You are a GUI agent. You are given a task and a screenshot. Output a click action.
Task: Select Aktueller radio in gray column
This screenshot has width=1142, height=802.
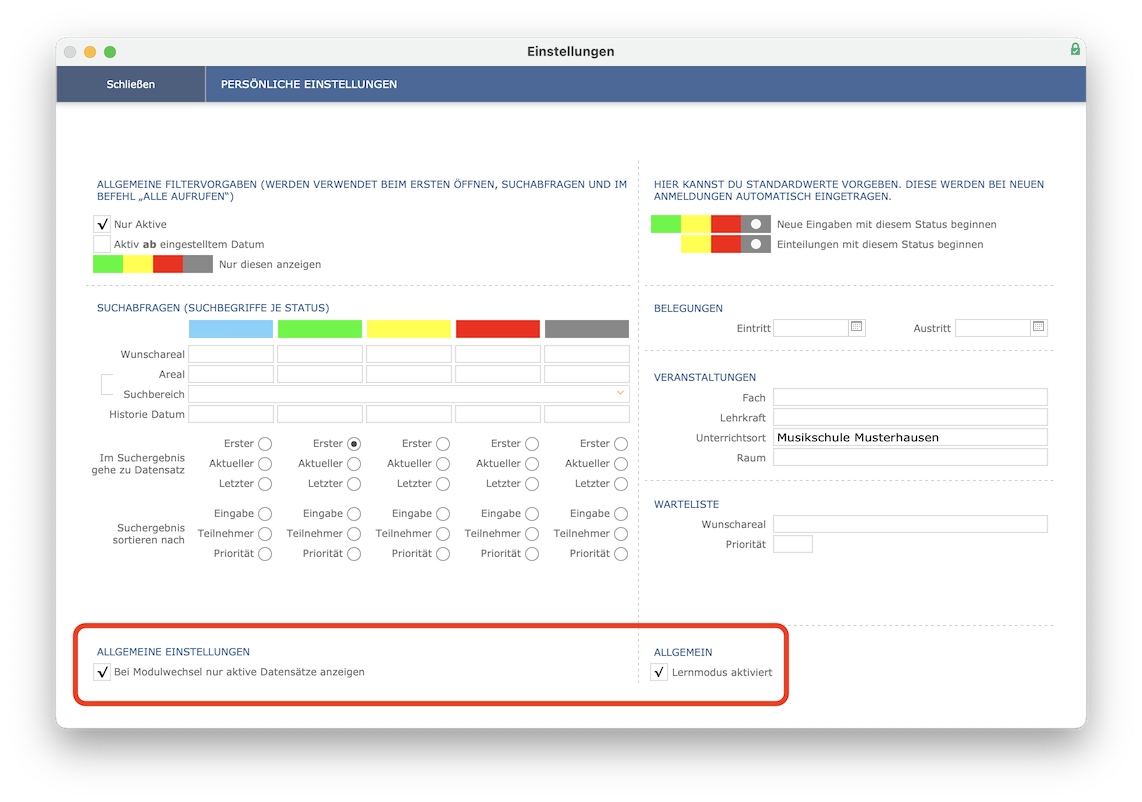point(621,463)
